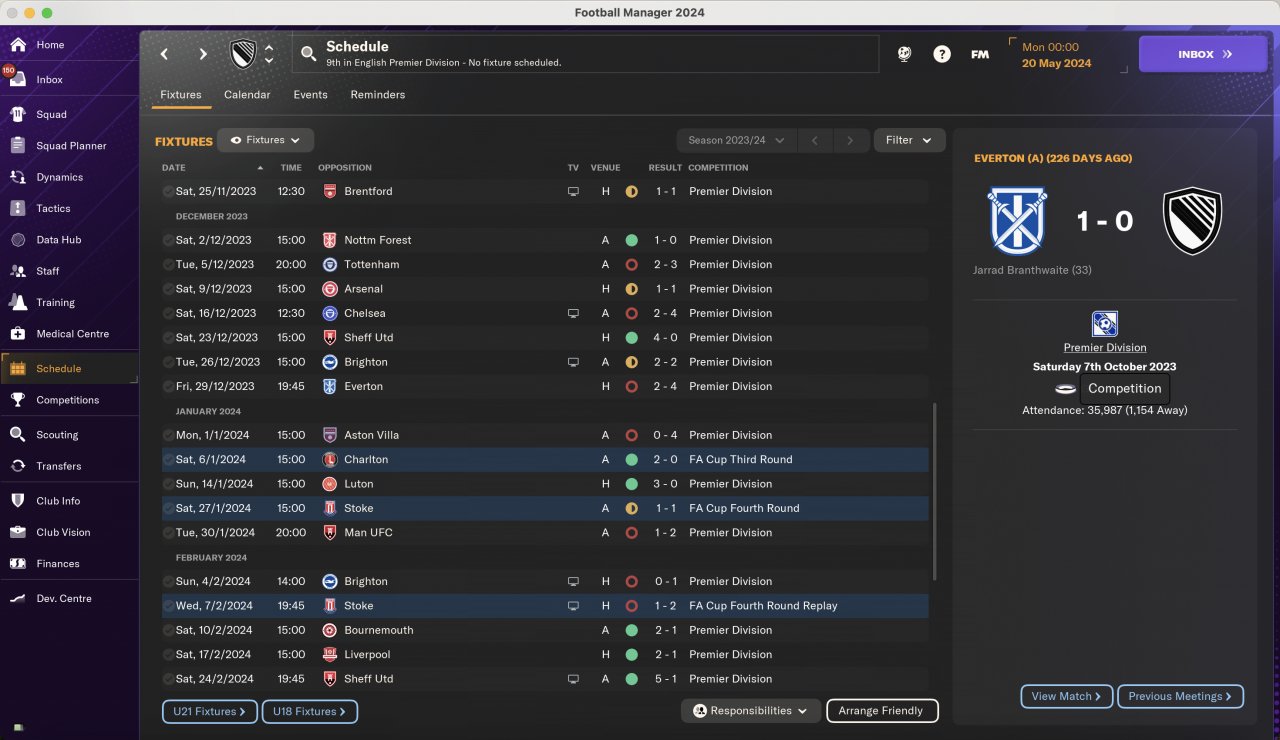Tick the circle beside the Liverpool fixture
Image resolution: width=1280 pixels, height=740 pixels.
[168, 655]
